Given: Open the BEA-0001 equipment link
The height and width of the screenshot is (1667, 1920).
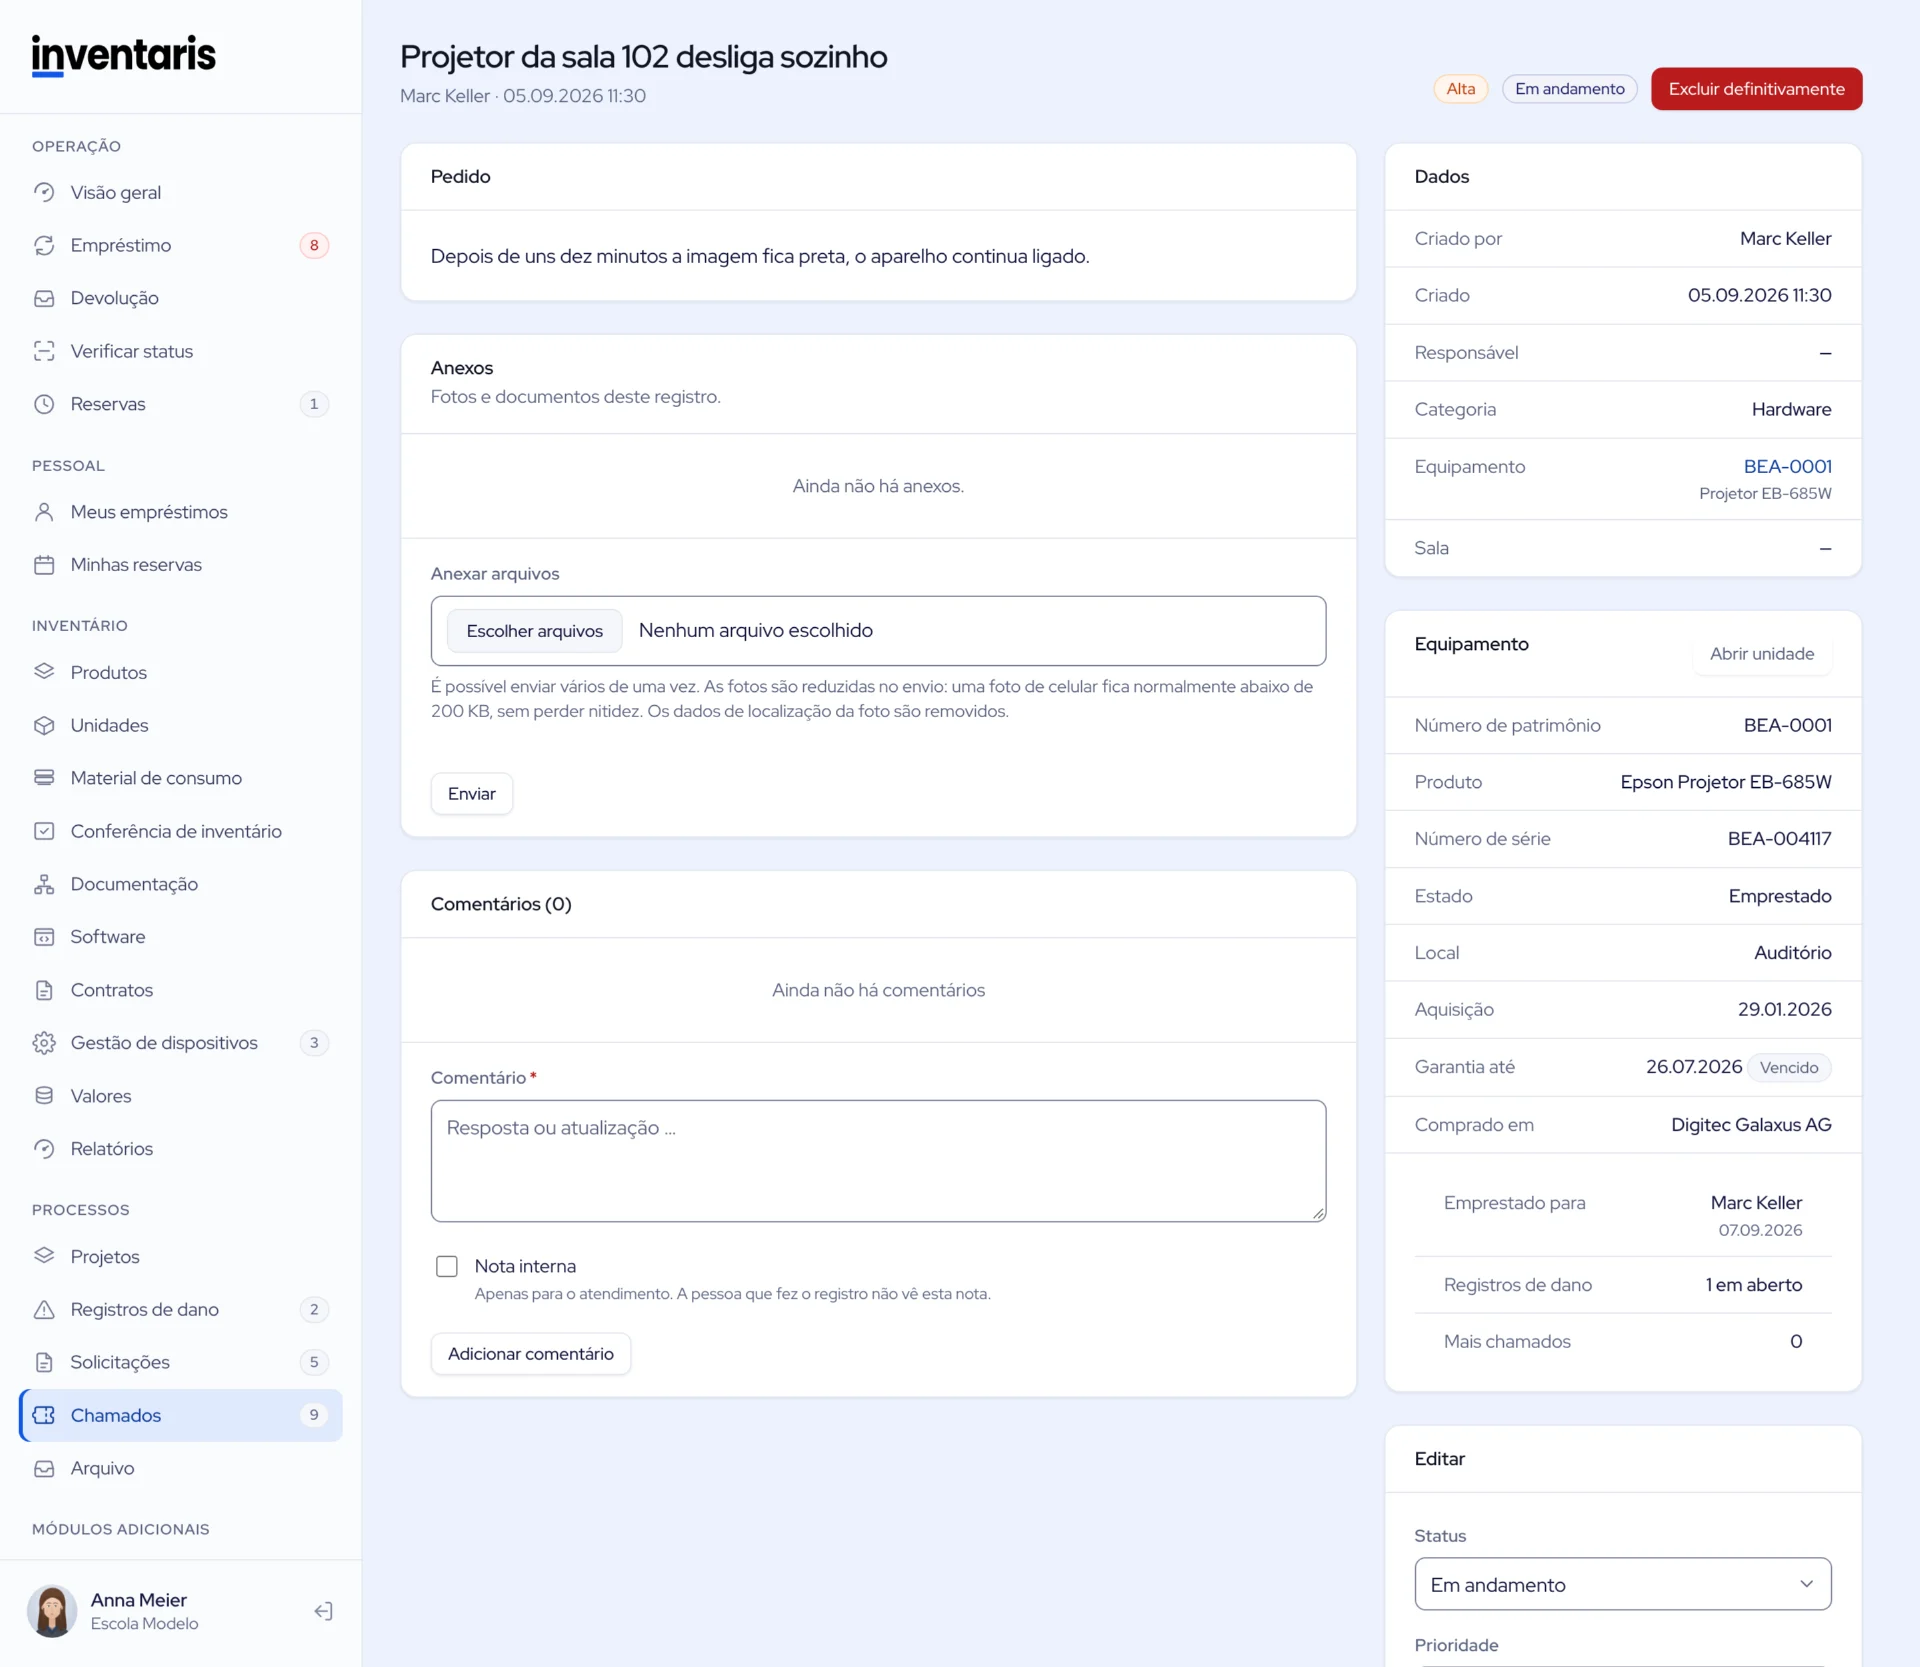Looking at the screenshot, I should coord(1787,466).
